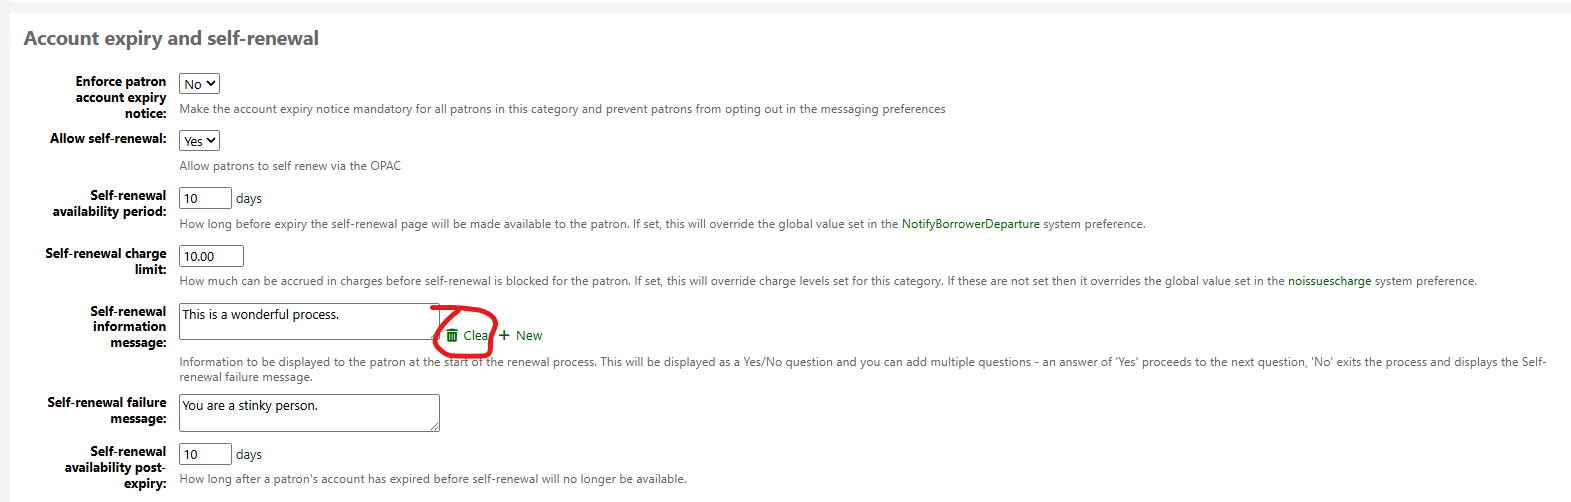
Task: Focus the availability post-expiry days field
Action: click(x=205, y=454)
